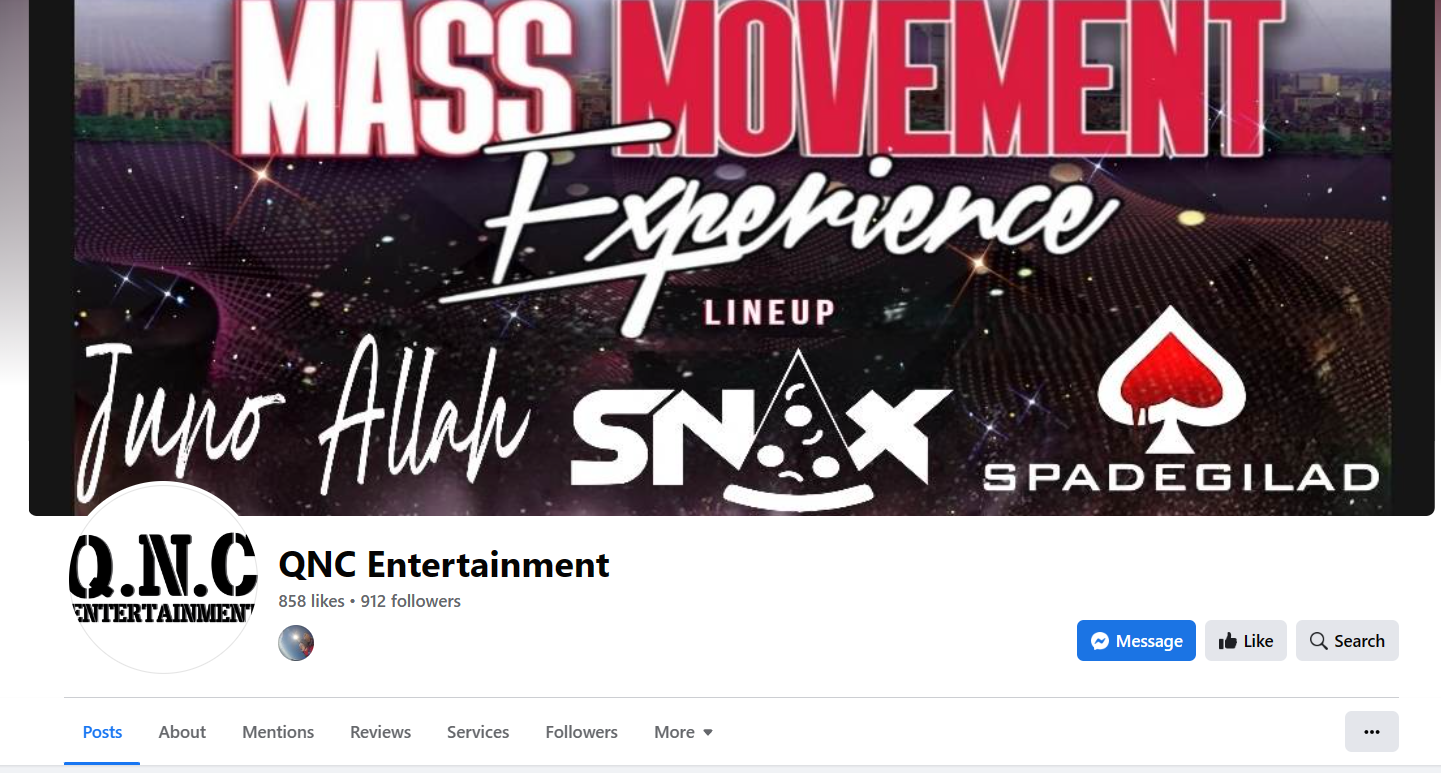Viewport: 1441px width, 773px height.
Task: Click the QNC Entertainment page title
Action: [444, 565]
